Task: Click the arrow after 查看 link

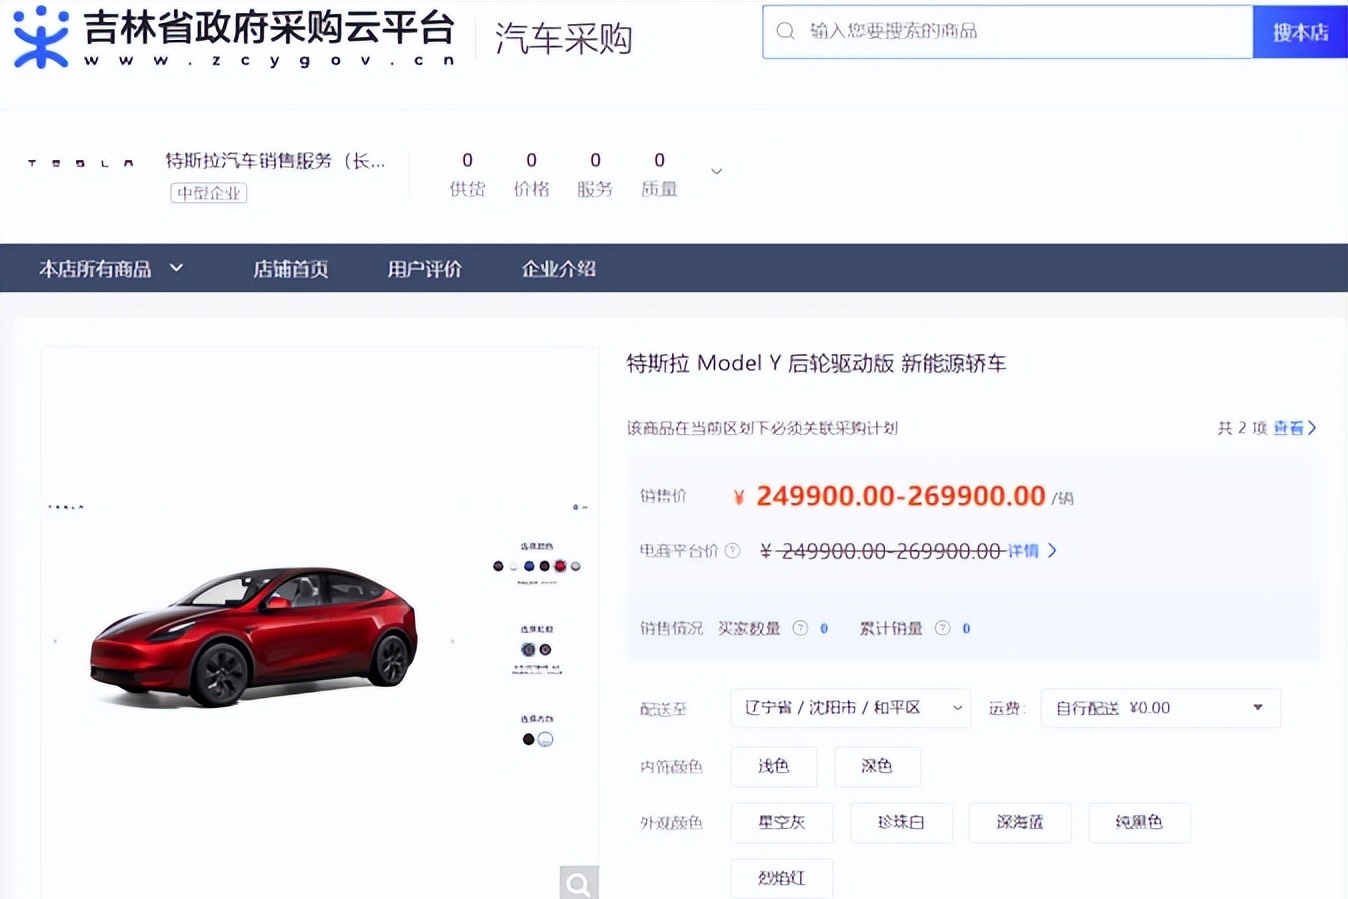Action: pyautogui.click(x=1312, y=428)
